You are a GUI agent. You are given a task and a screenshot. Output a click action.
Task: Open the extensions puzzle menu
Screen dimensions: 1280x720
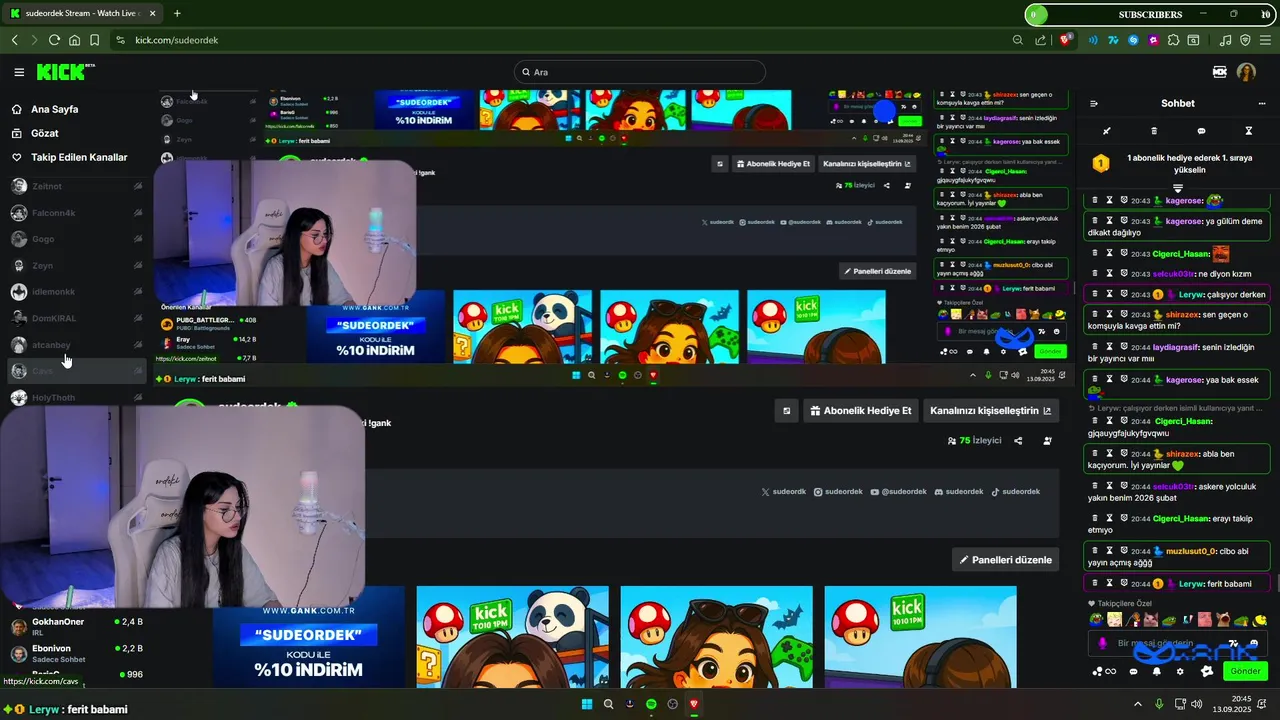[x=1174, y=40]
